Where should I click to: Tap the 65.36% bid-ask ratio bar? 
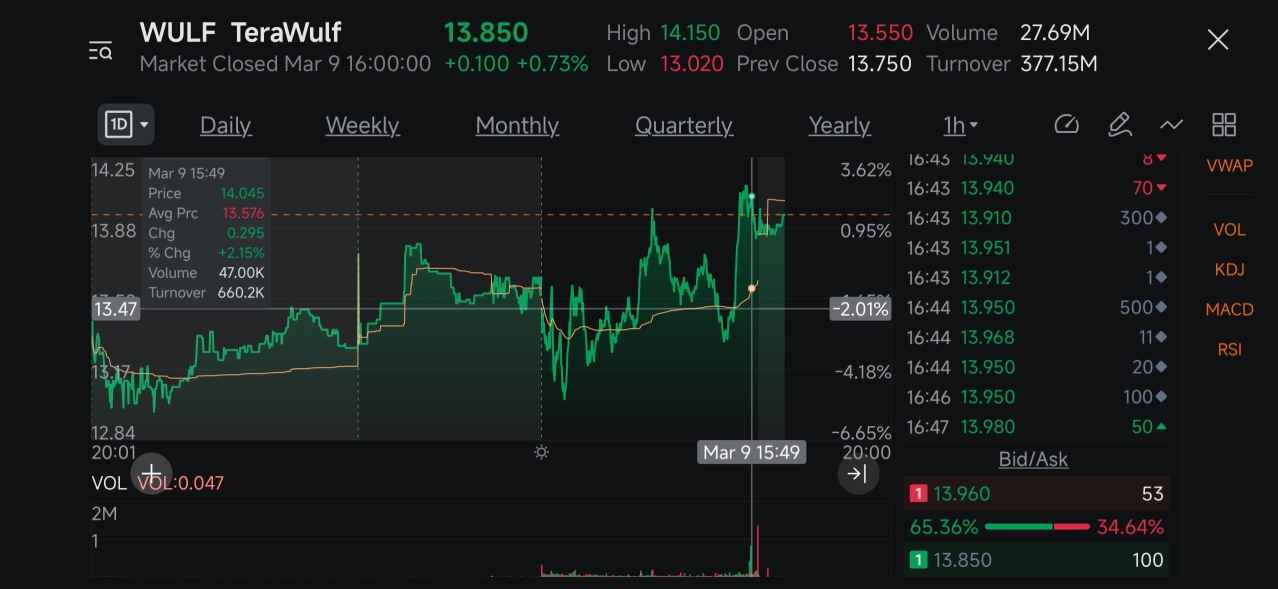tap(1036, 527)
